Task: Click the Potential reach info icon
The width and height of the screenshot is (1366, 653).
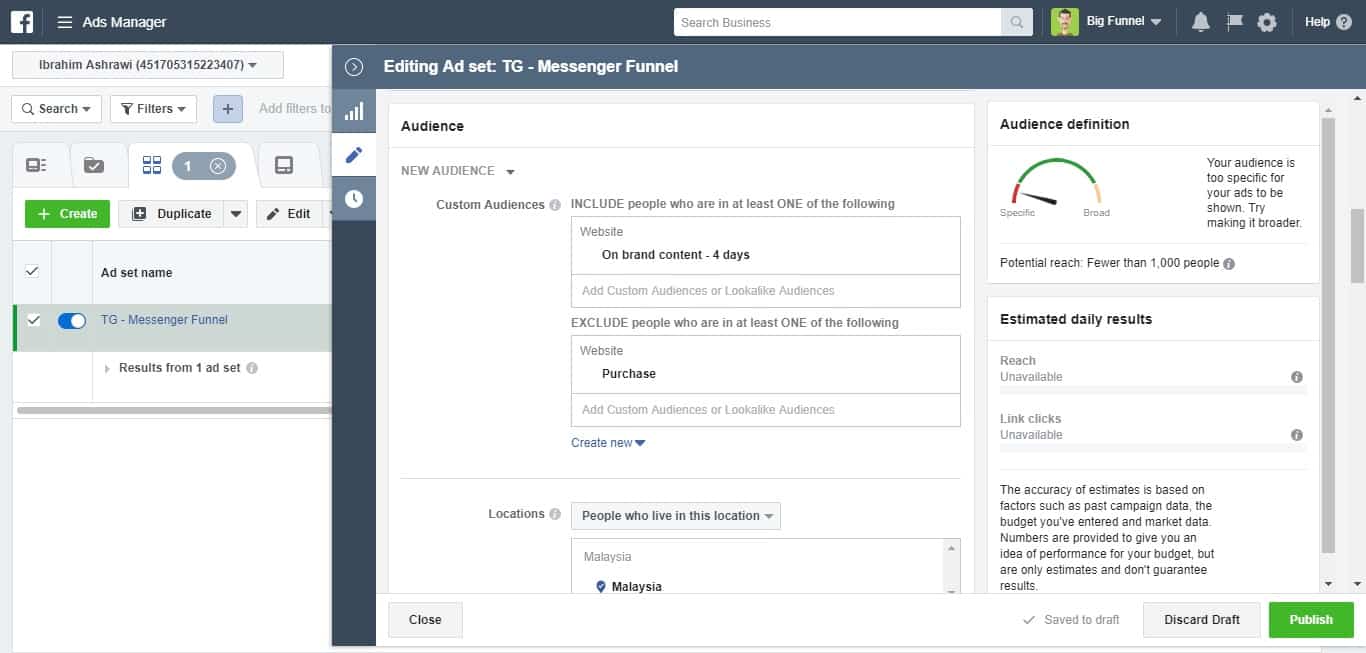Action: click(x=1229, y=264)
